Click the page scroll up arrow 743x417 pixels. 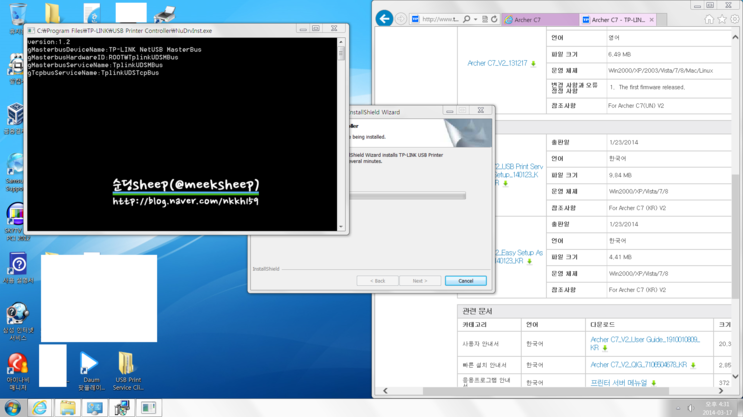click(735, 37)
